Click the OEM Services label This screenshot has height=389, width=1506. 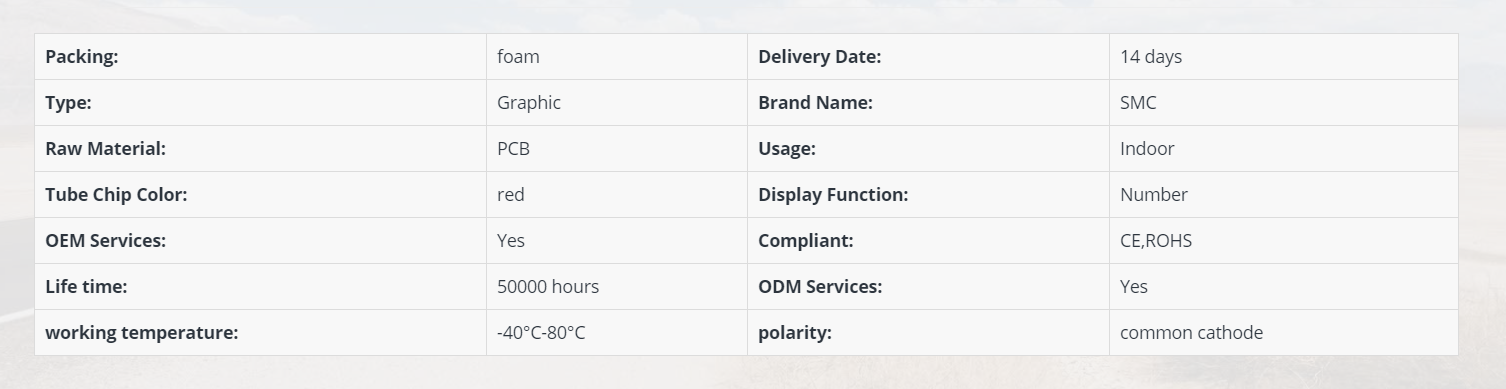point(105,241)
